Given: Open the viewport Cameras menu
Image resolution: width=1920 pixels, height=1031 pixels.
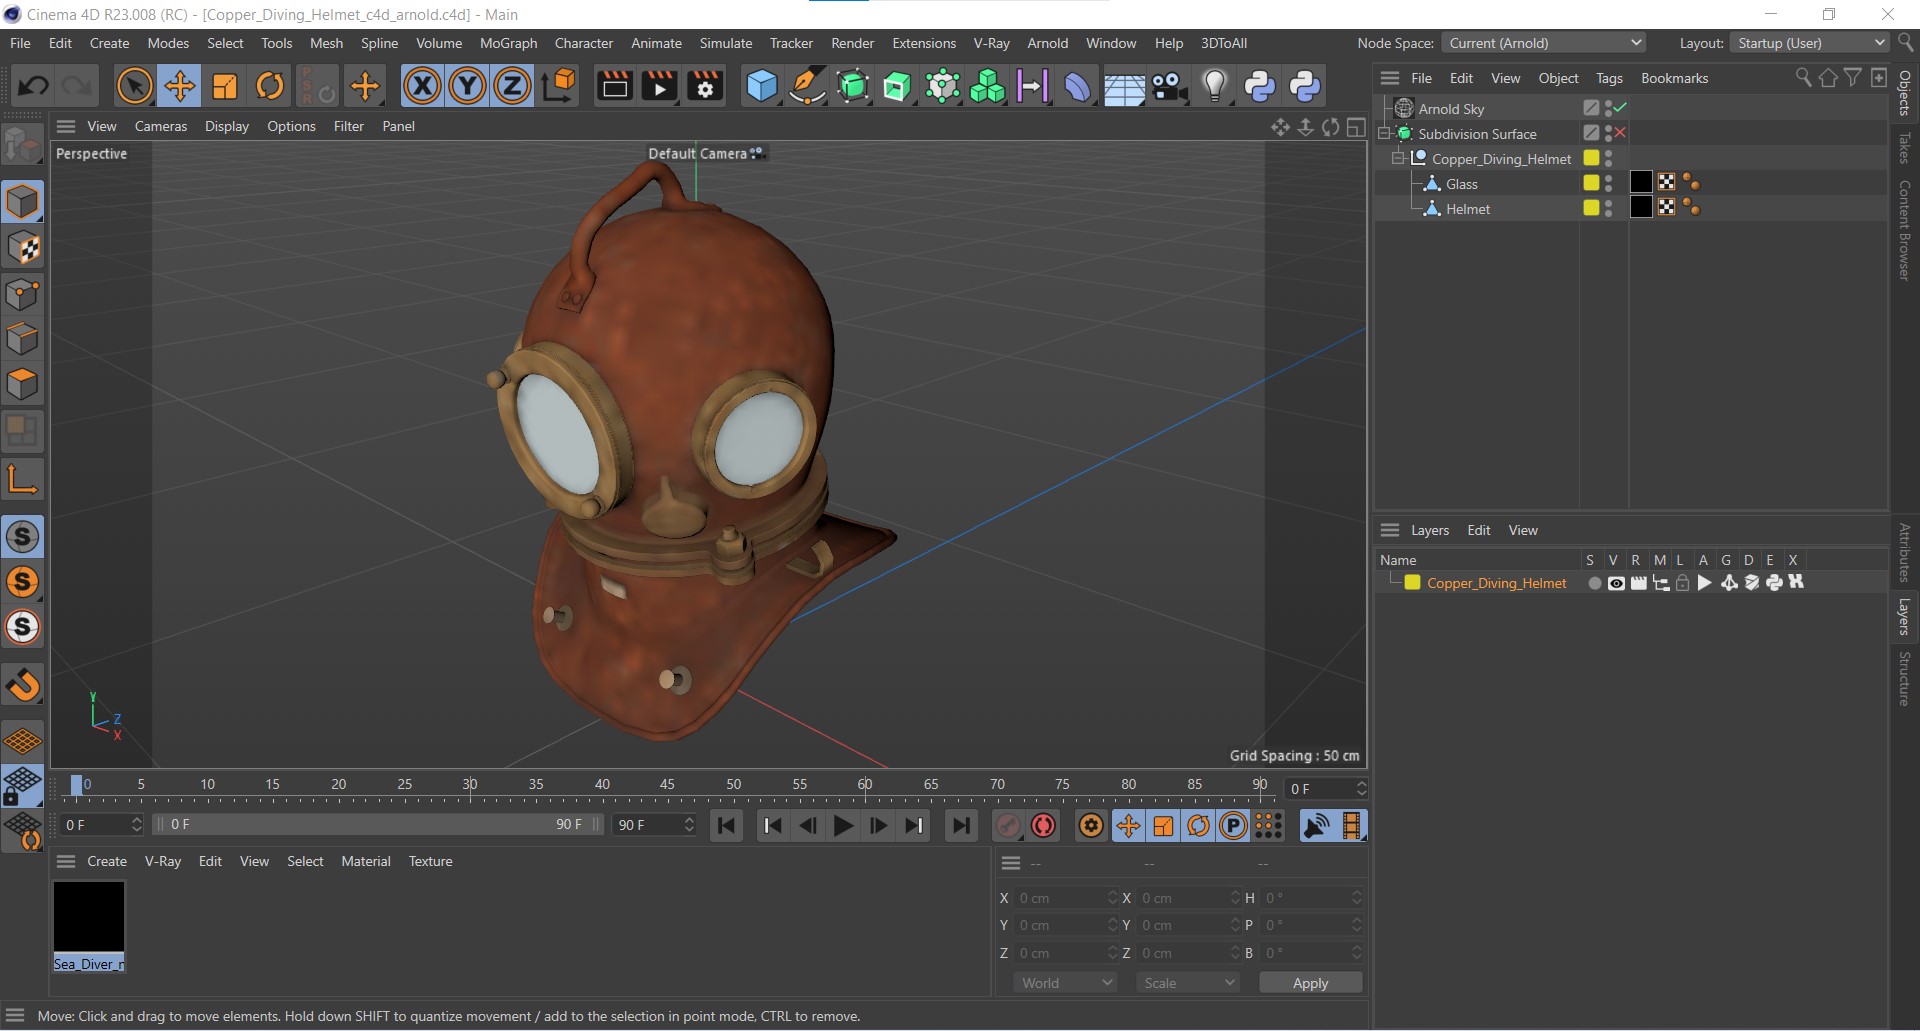Looking at the screenshot, I should [x=161, y=126].
